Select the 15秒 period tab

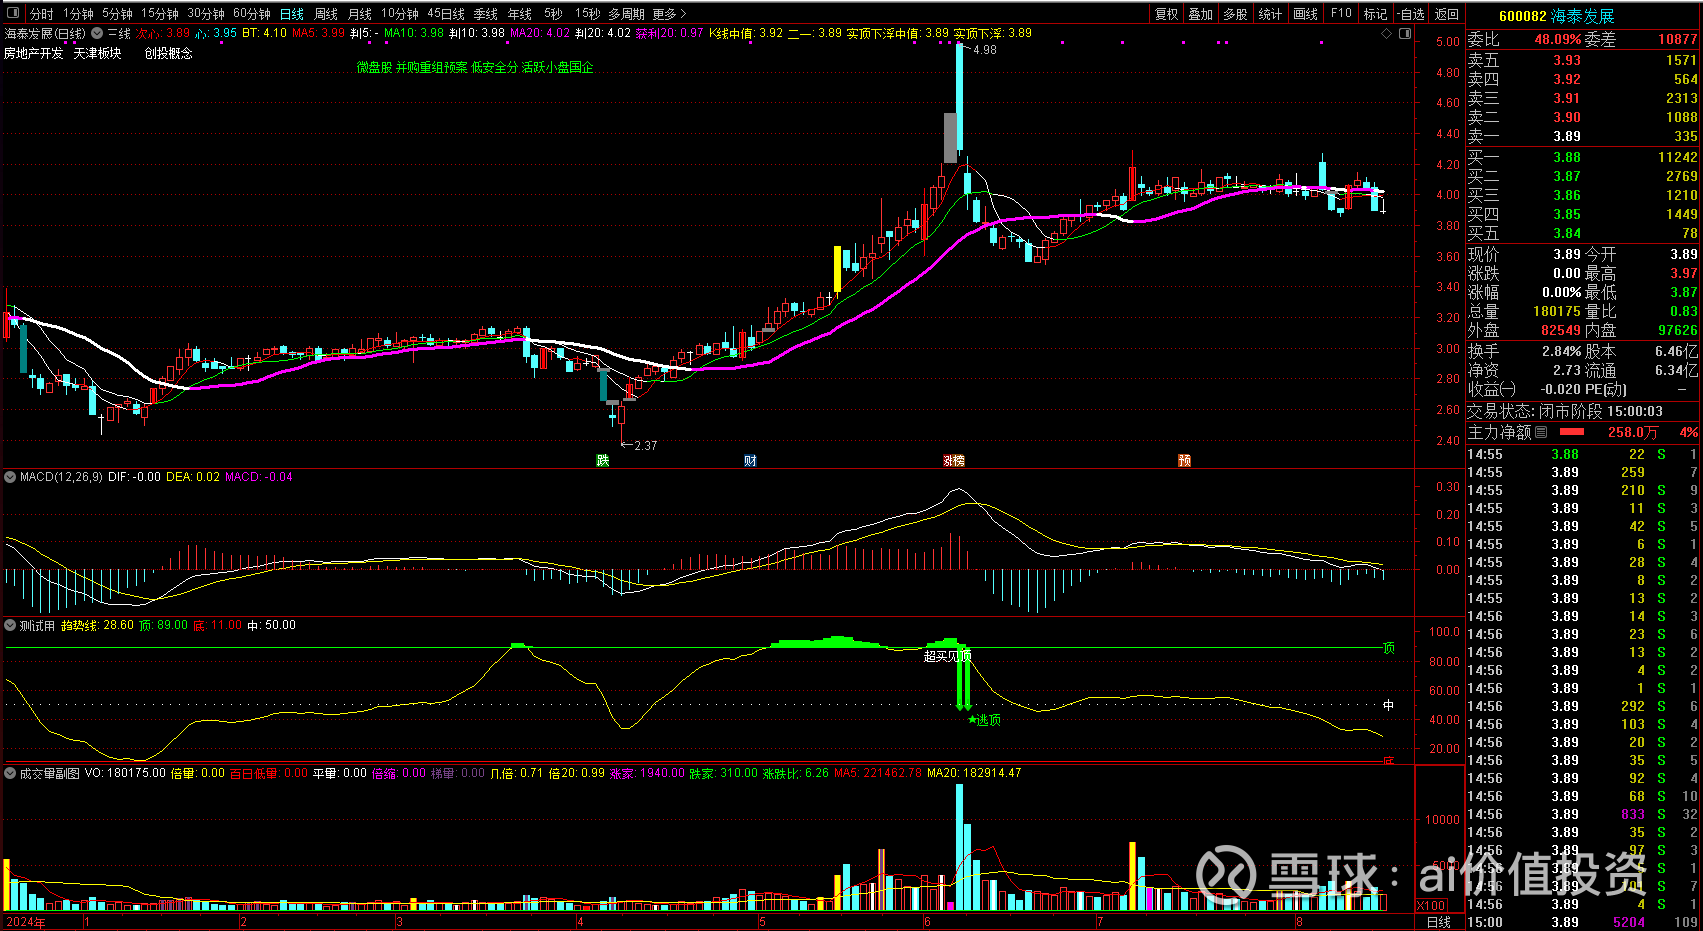point(587,14)
